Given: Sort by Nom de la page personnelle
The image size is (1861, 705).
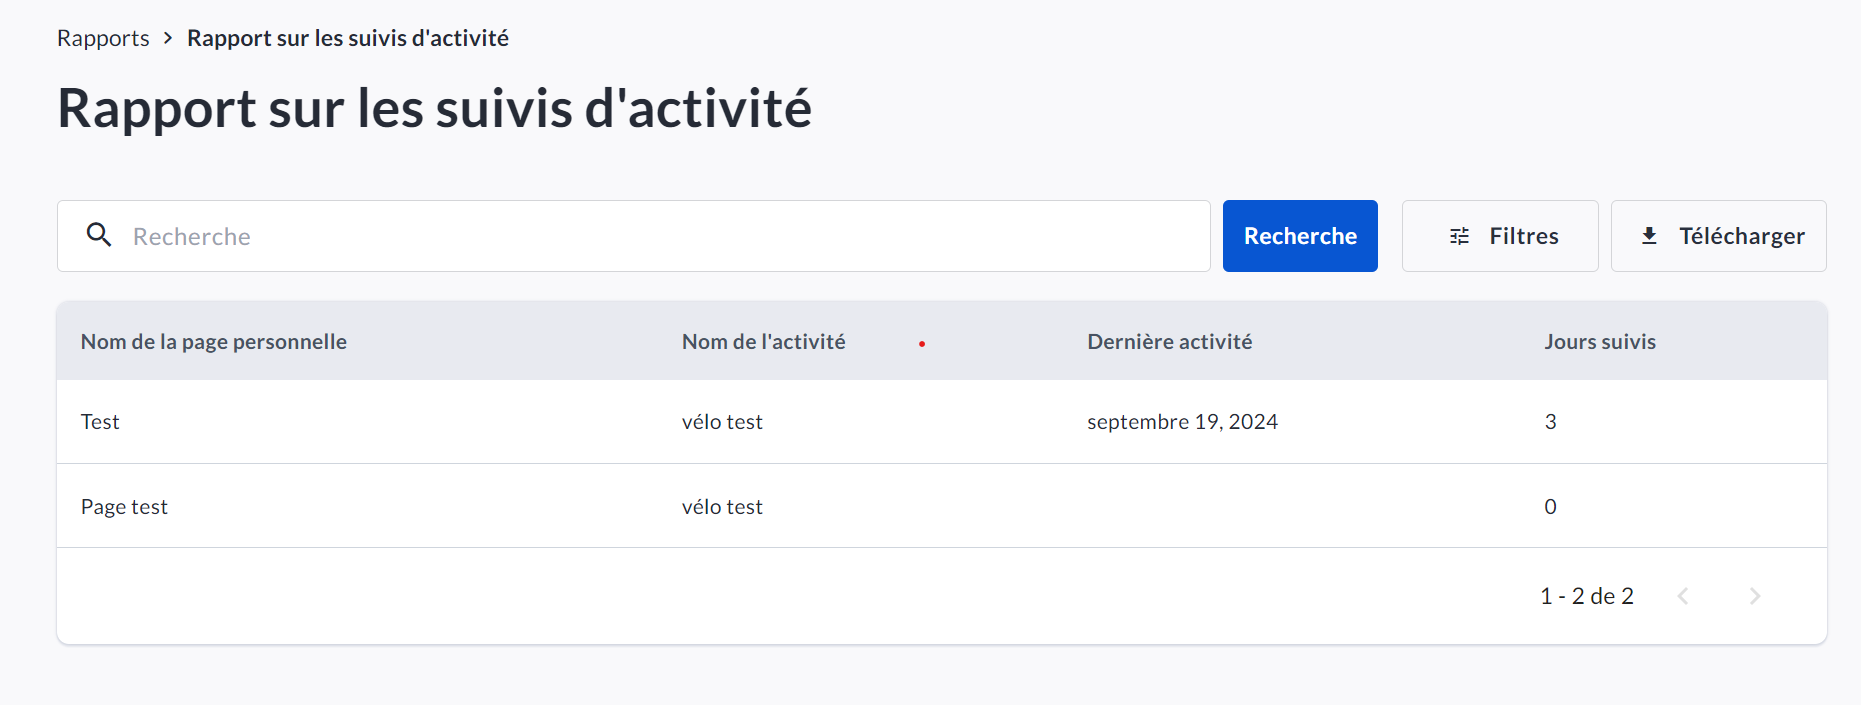Looking at the screenshot, I should click(214, 342).
